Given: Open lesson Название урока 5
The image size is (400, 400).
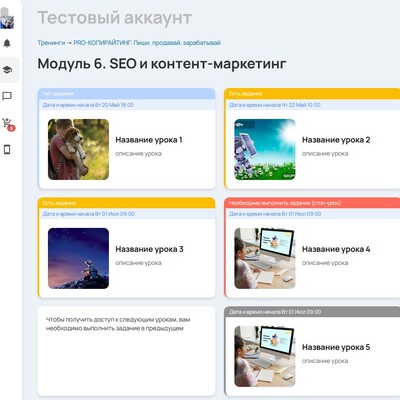Looking at the screenshot, I should click(336, 347).
